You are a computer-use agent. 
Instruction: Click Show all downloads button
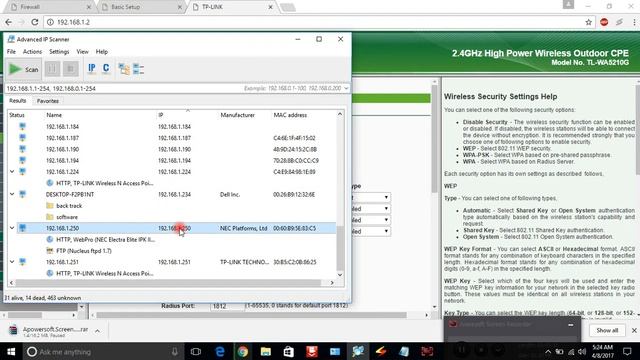(x=607, y=330)
